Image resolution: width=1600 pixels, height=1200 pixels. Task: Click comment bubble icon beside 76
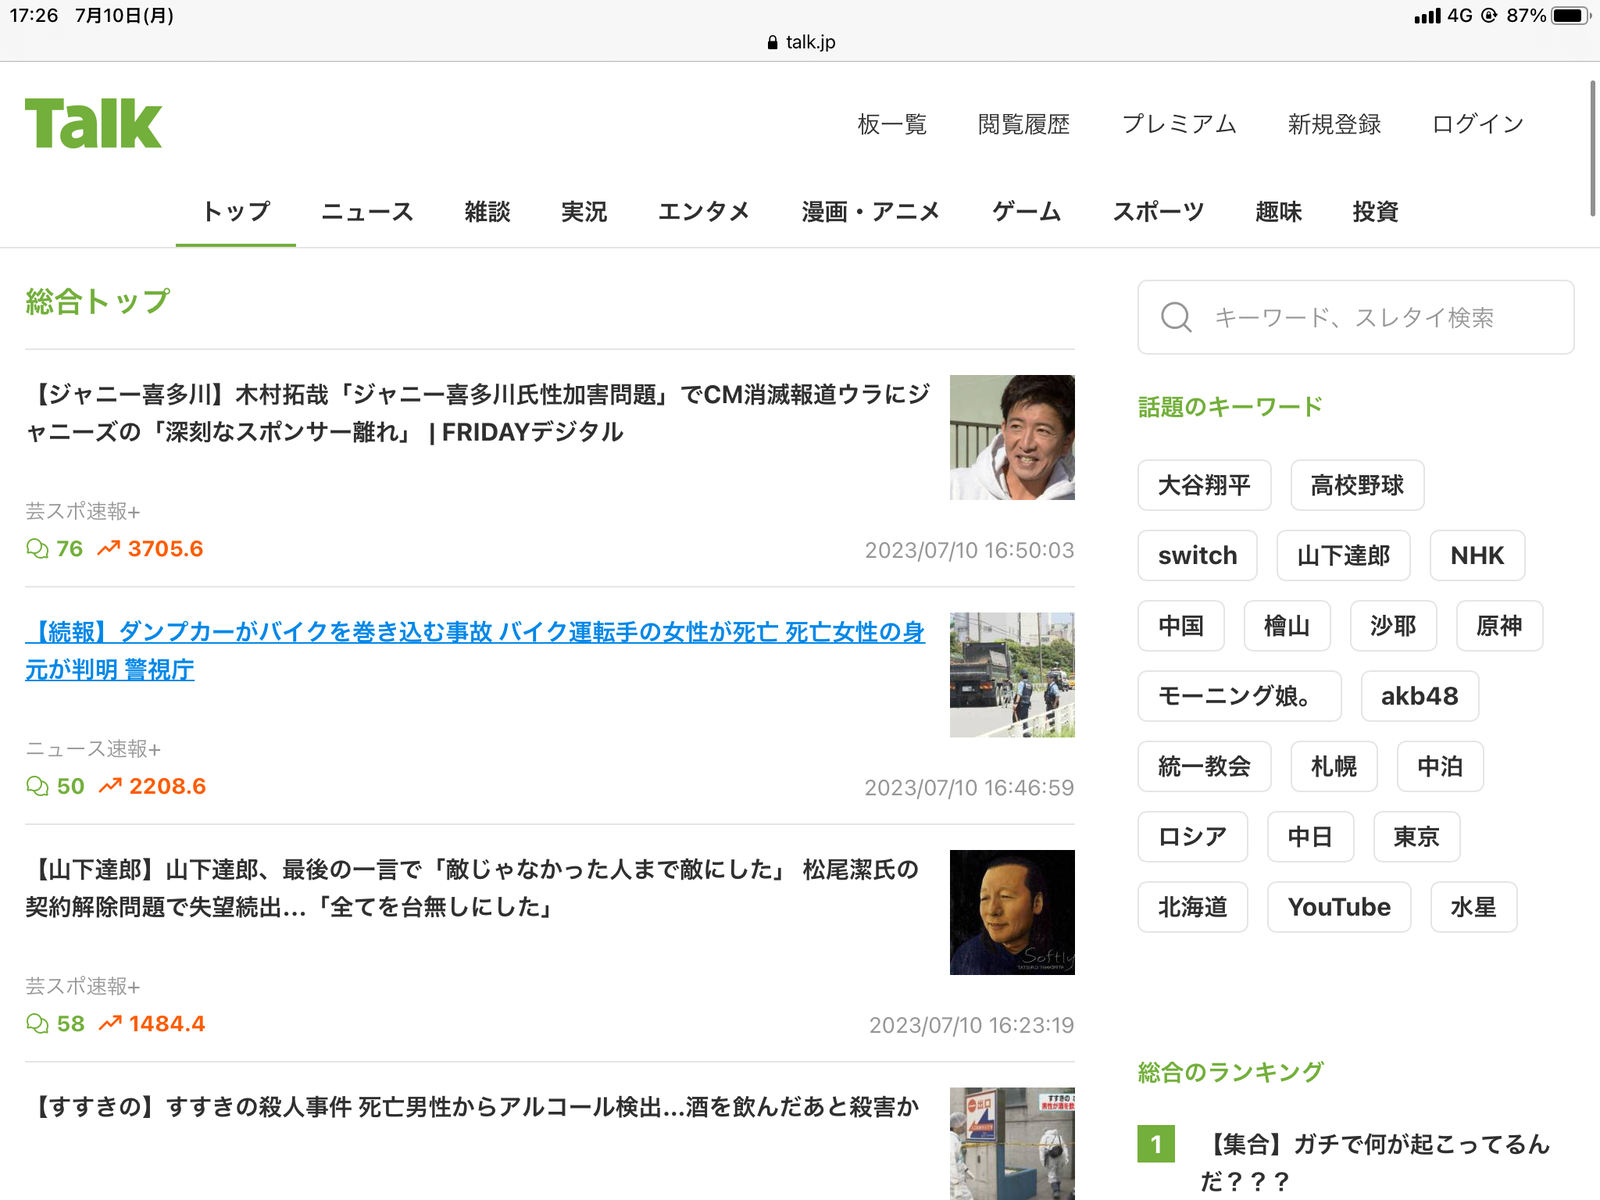click(37, 549)
